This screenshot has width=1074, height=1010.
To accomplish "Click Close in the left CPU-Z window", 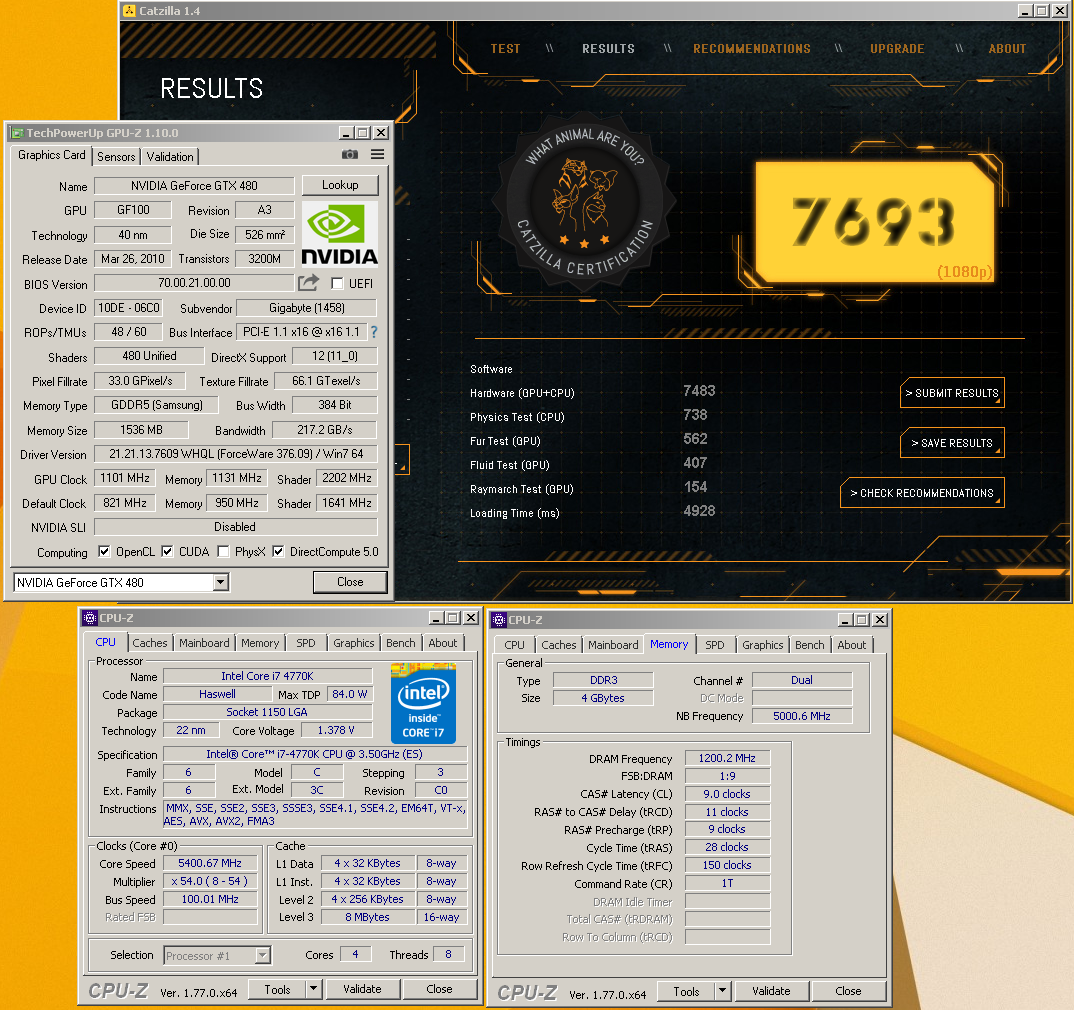I will [x=439, y=989].
